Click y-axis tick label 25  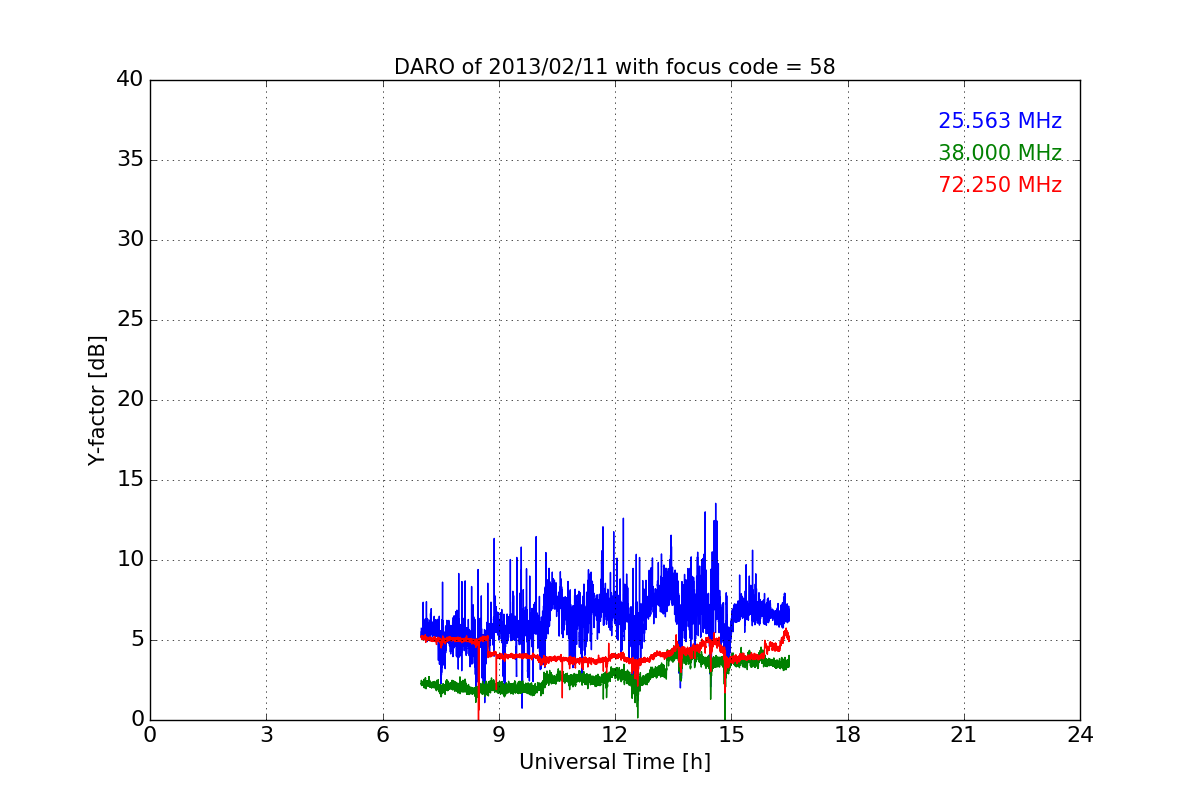tap(130, 320)
